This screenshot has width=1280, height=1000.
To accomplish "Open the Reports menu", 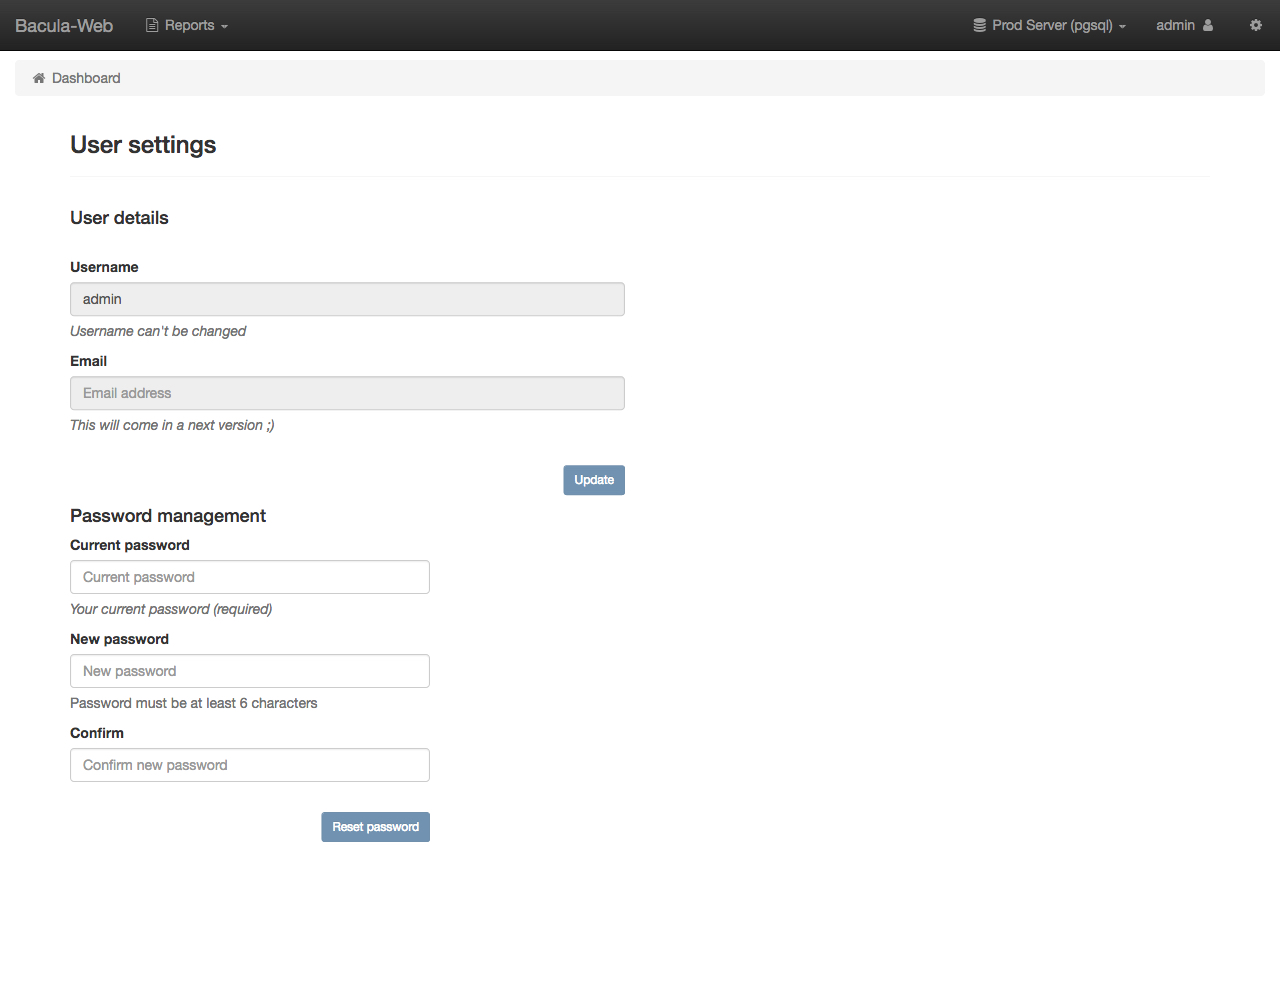I will pyautogui.click(x=189, y=25).
